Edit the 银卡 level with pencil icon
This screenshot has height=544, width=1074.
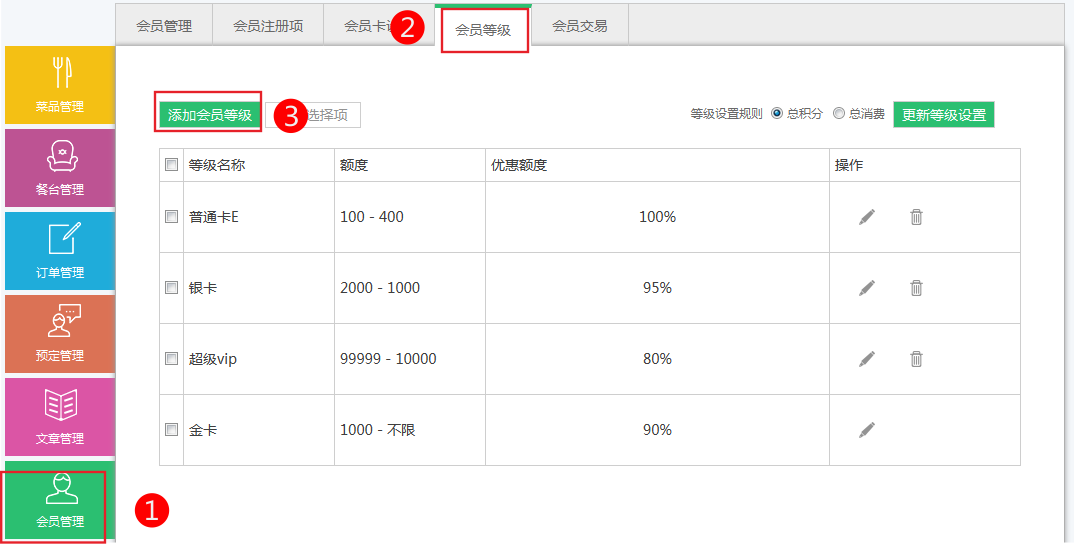[866, 288]
